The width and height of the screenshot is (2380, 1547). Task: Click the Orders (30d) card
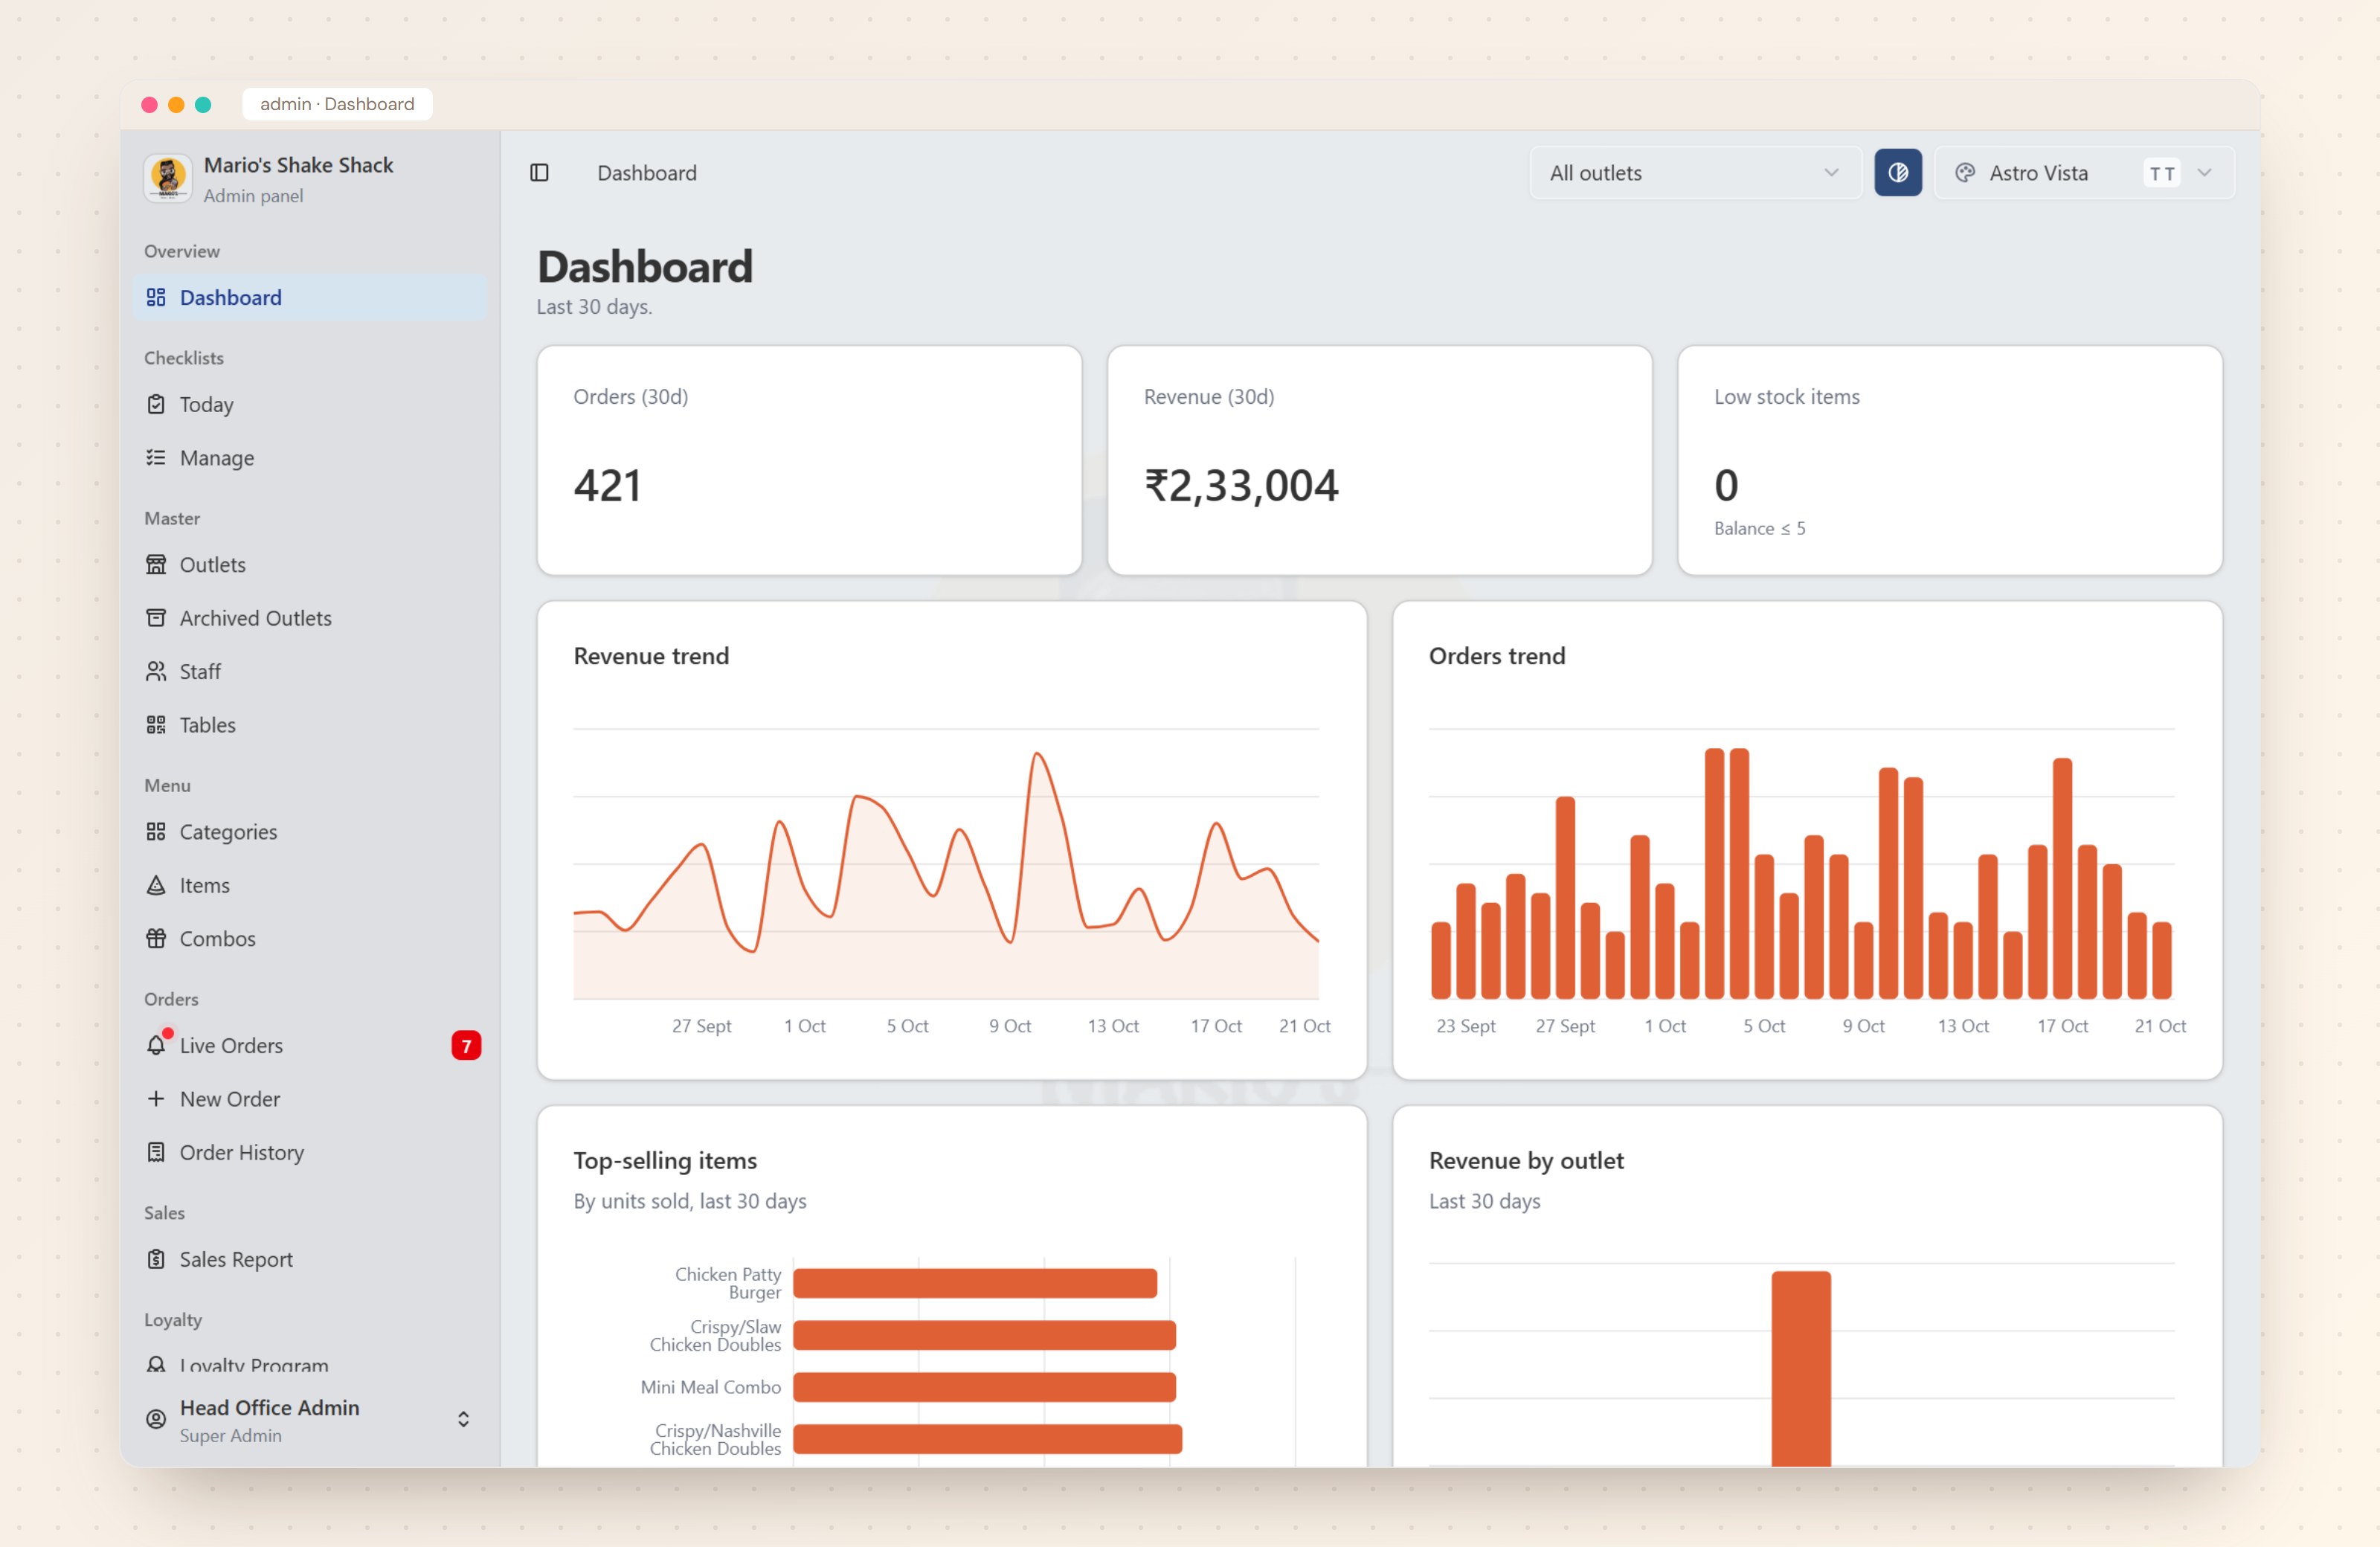coord(809,460)
